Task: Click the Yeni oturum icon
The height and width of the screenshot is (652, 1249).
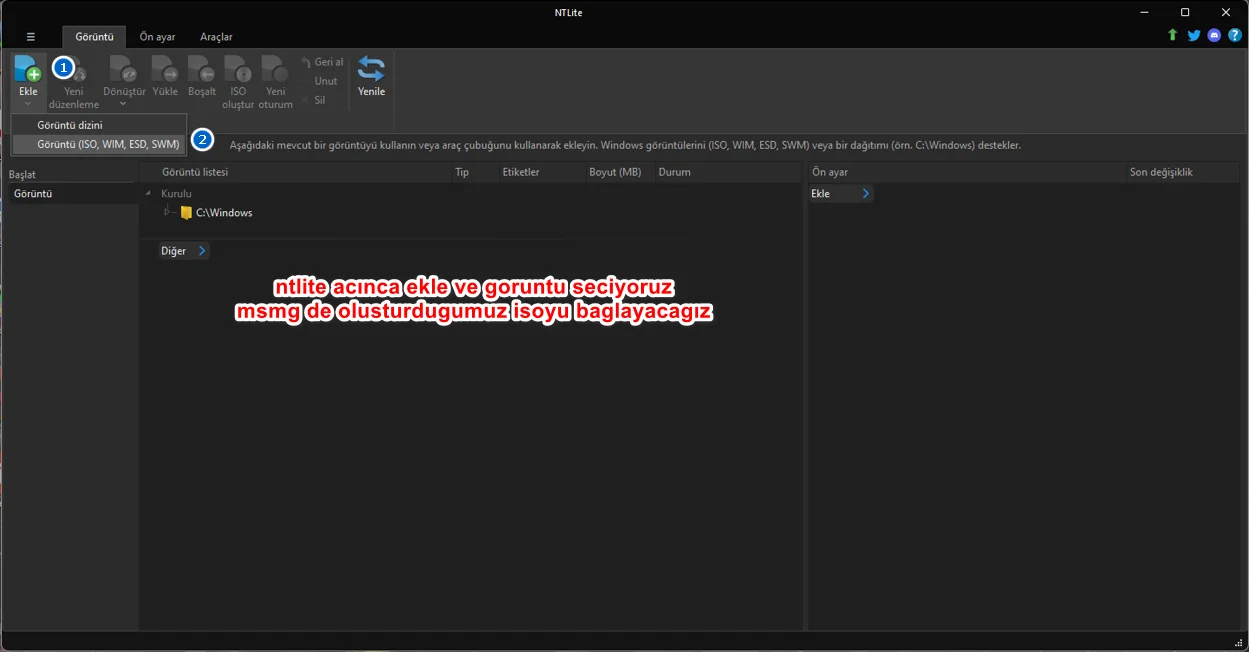Action: tap(275, 69)
